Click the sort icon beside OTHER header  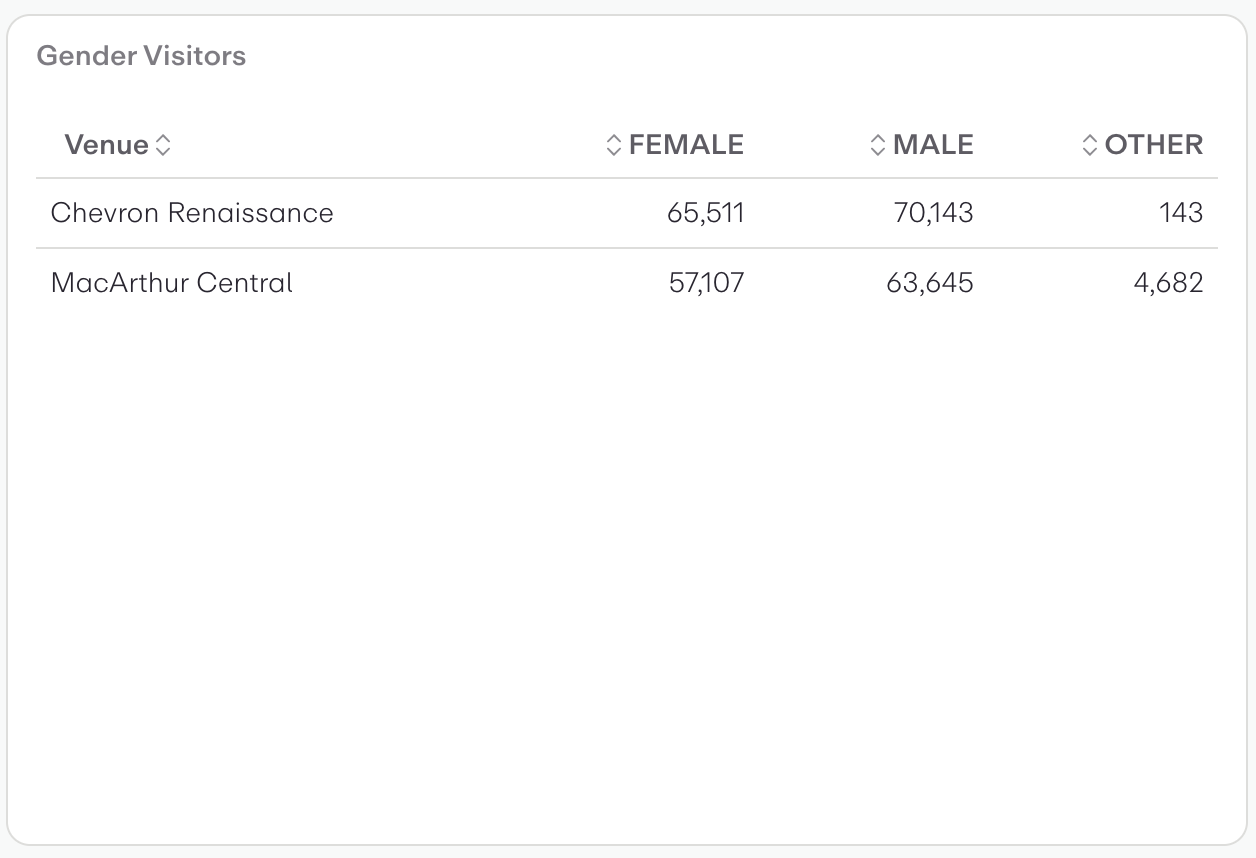pyautogui.click(x=1088, y=144)
